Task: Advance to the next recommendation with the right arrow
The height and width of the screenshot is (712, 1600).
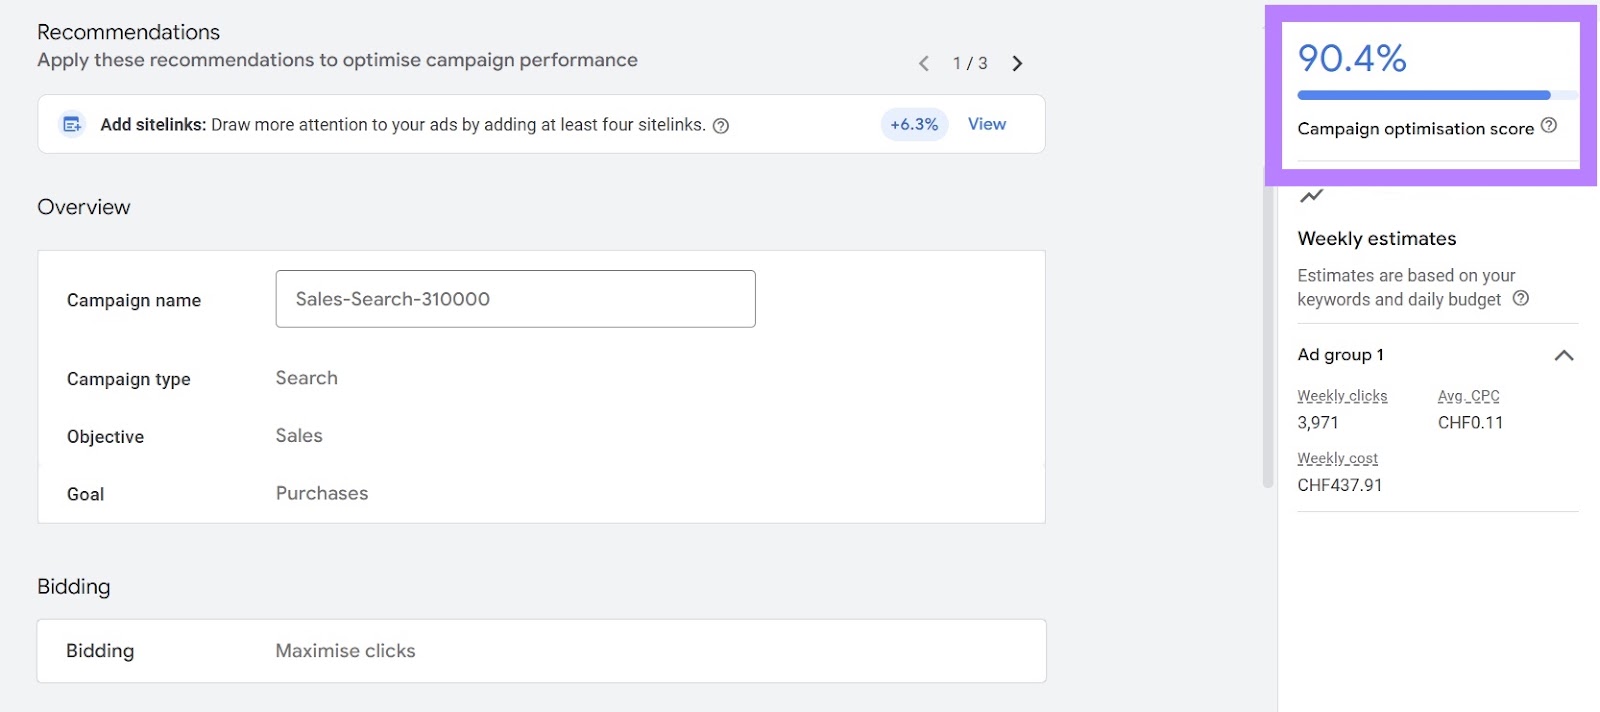Action: pyautogui.click(x=1017, y=63)
